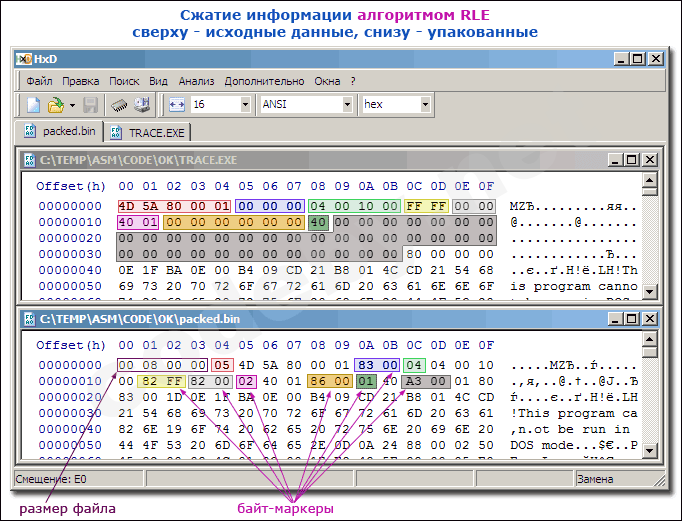Close the TRACE.EXE child window

pos(649,160)
